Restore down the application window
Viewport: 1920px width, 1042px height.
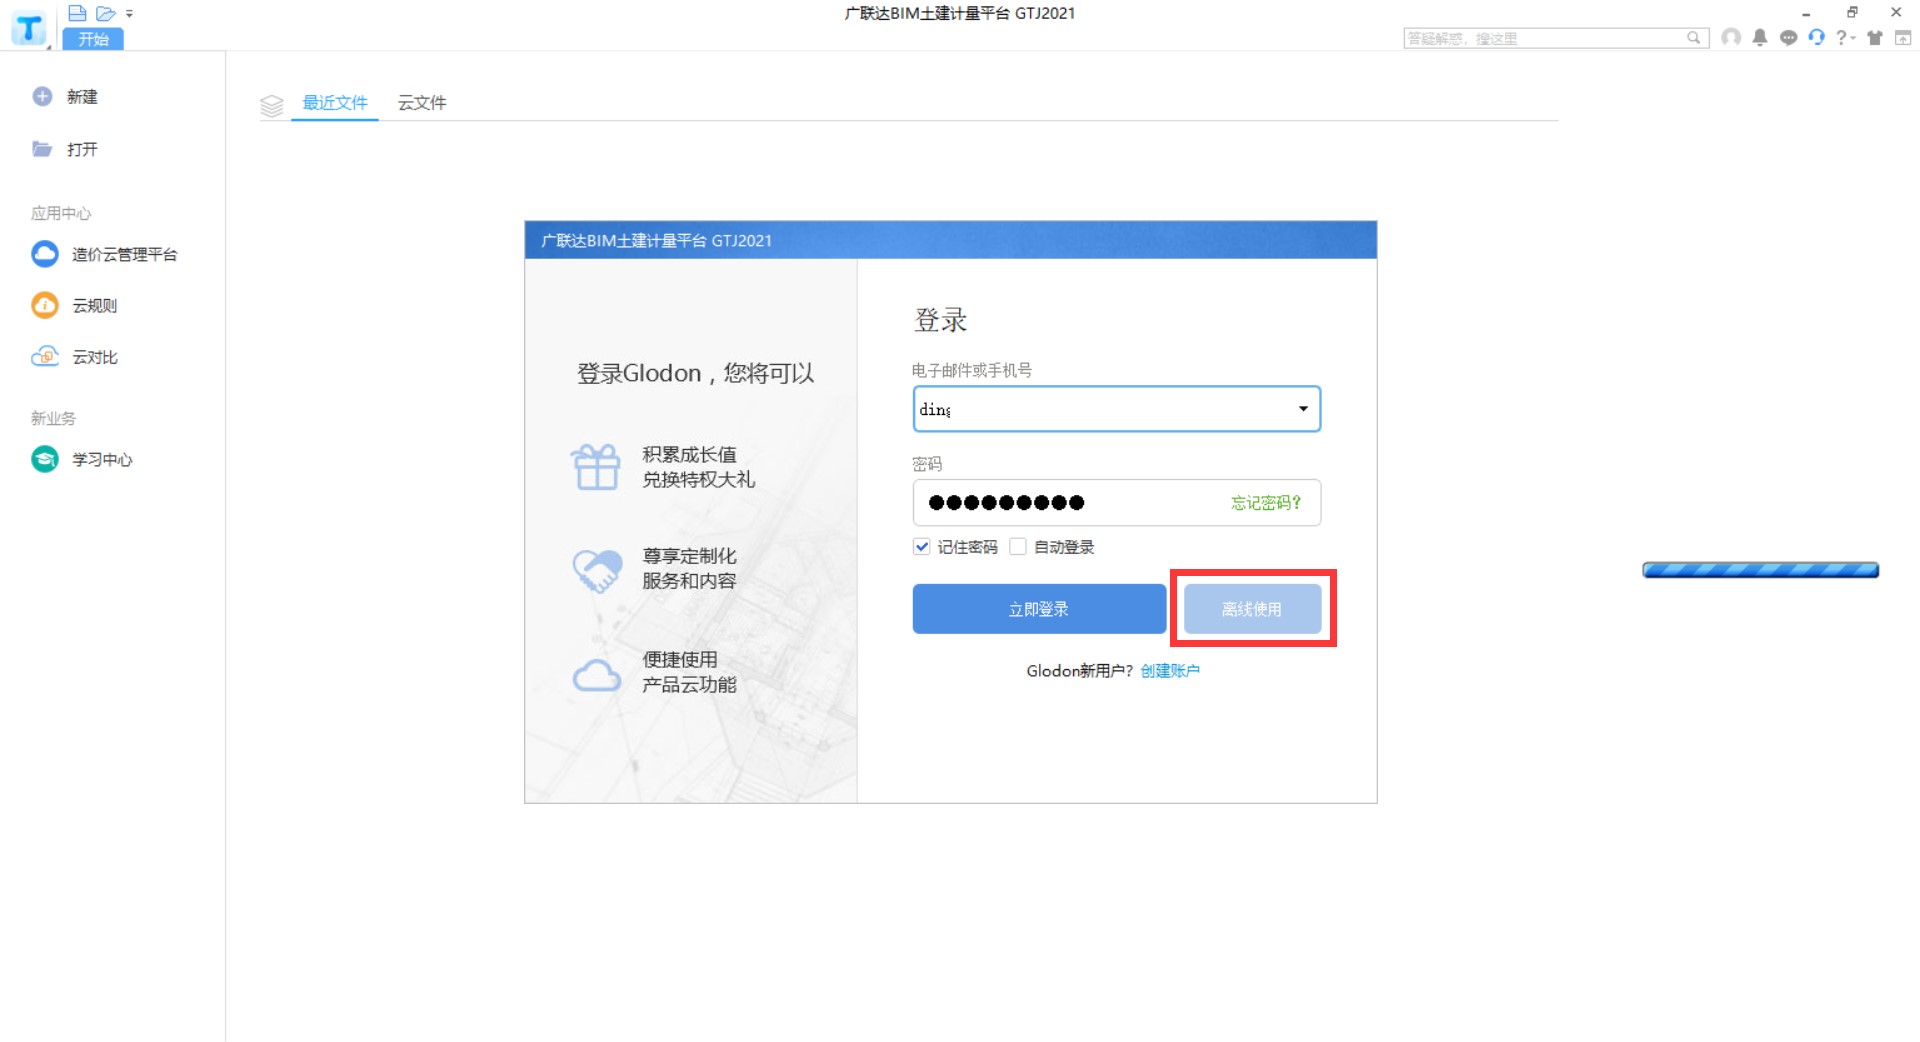point(1852,12)
